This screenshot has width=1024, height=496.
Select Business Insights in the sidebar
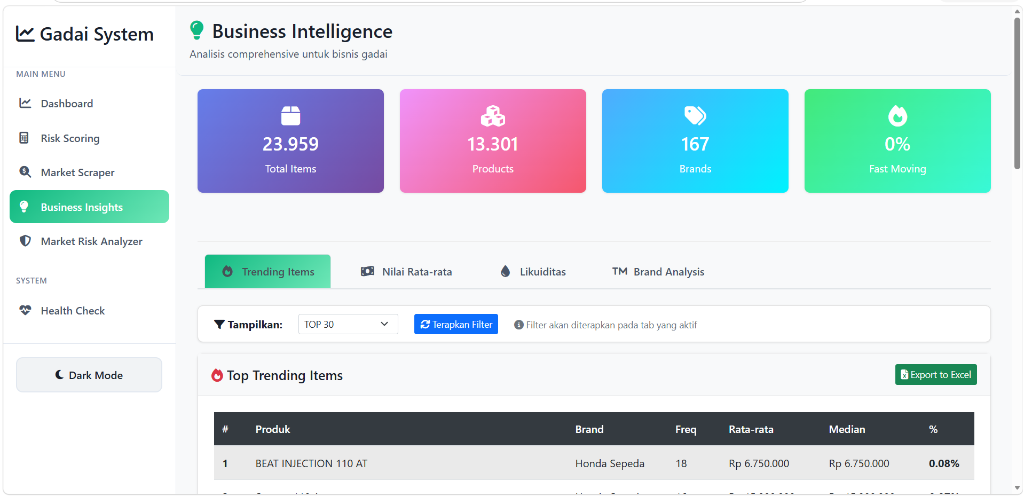tap(89, 207)
